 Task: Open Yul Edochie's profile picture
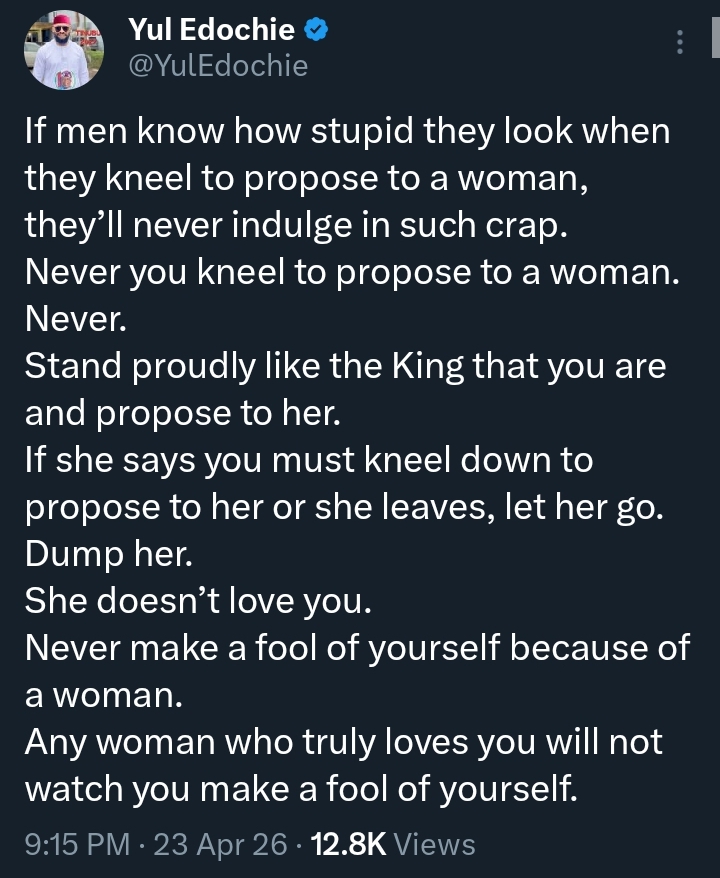coord(65,50)
